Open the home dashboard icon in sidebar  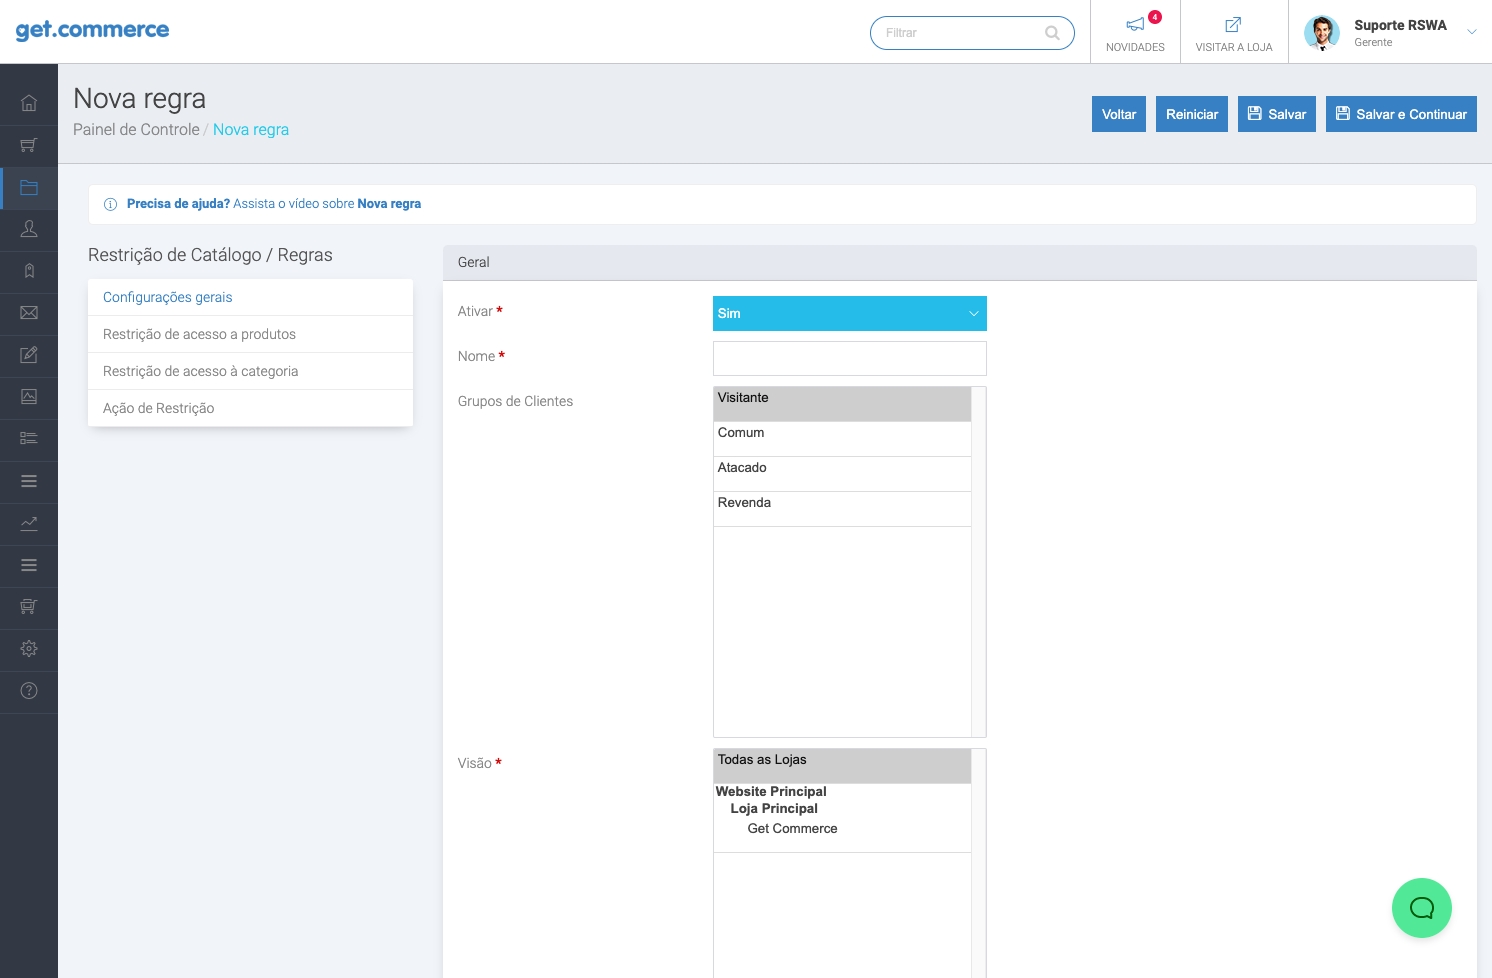tap(29, 103)
